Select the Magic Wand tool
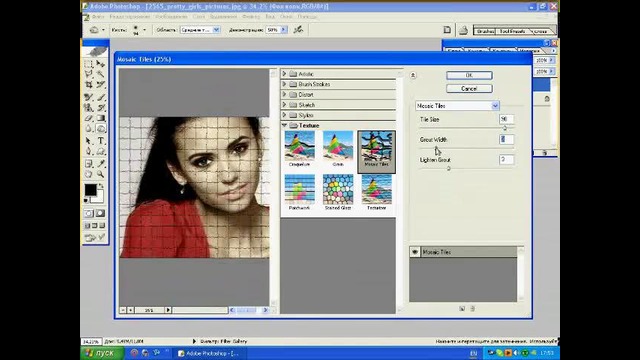 click(101, 74)
